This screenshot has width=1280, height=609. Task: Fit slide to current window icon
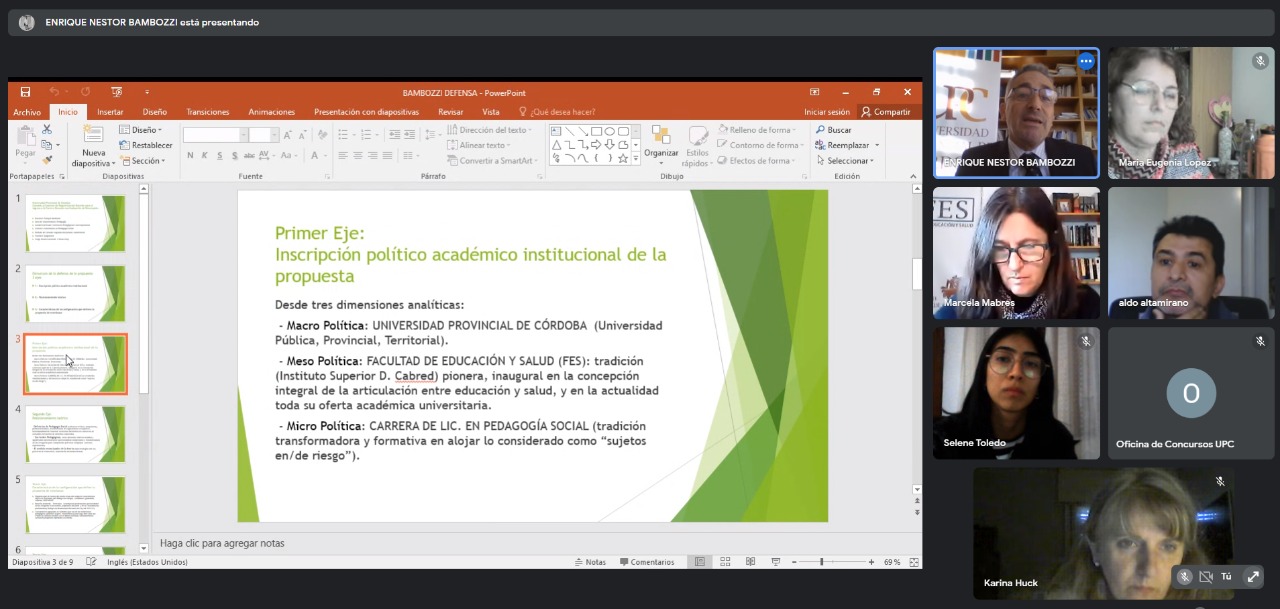912,562
